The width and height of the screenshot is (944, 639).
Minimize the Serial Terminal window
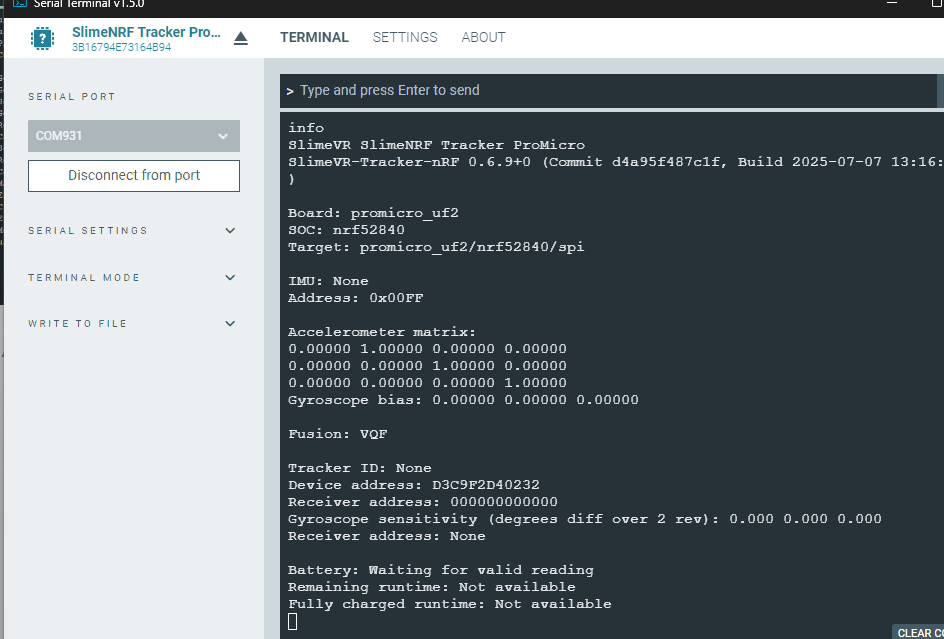pyautogui.click(x=892, y=2)
